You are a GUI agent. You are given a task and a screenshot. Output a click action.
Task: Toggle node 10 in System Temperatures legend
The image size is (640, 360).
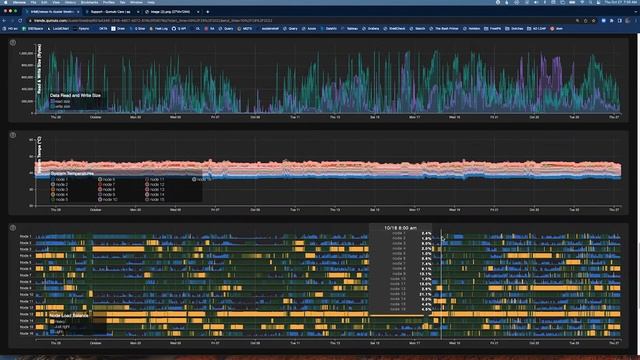100,200
